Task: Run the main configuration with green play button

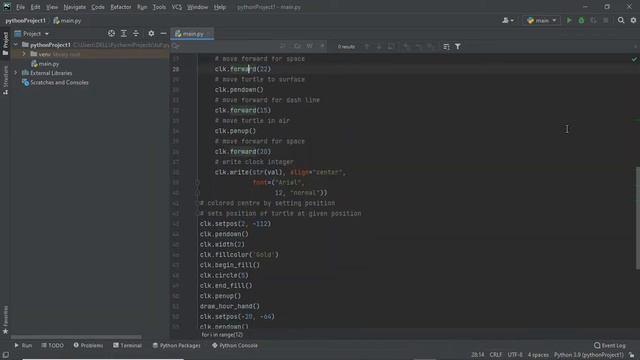Action: [569, 20]
